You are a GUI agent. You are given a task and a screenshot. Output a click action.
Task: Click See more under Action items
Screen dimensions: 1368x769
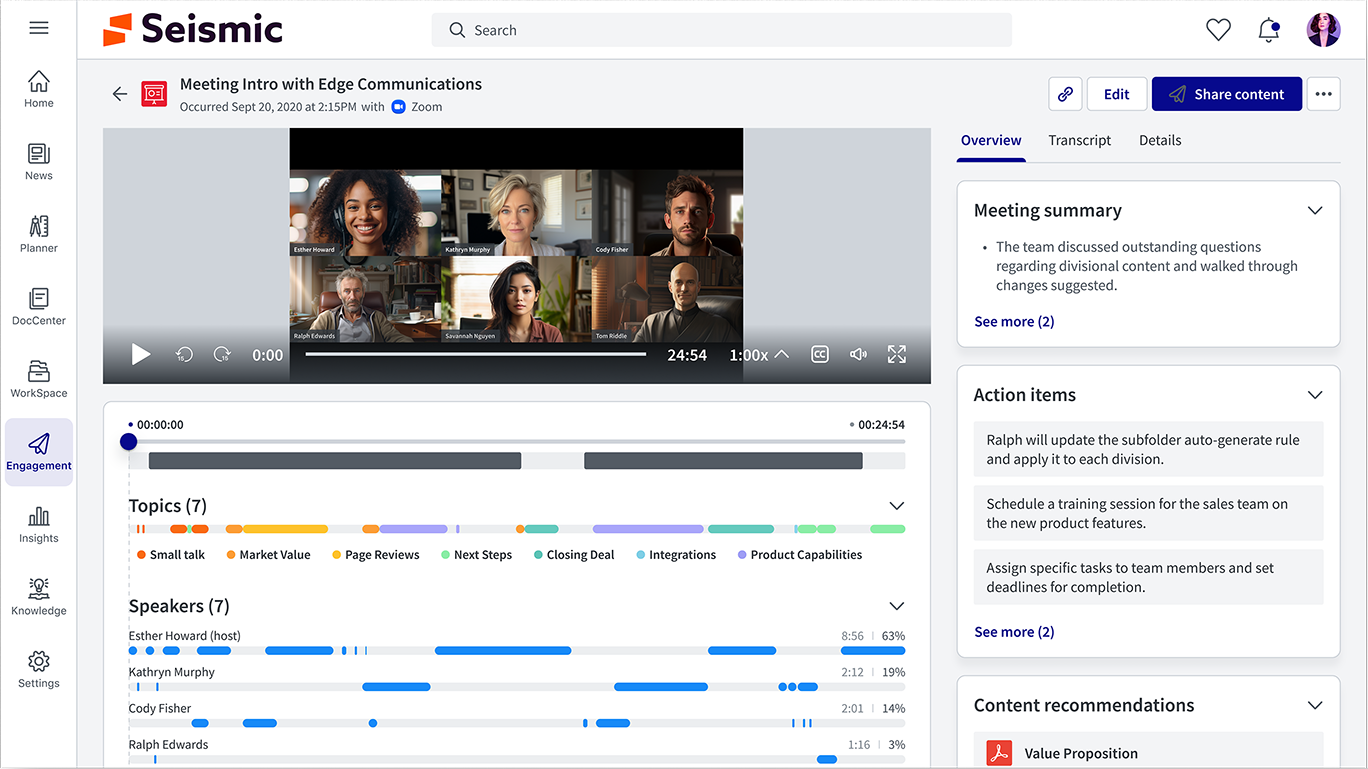pyautogui.click(x=1014, y=632)
